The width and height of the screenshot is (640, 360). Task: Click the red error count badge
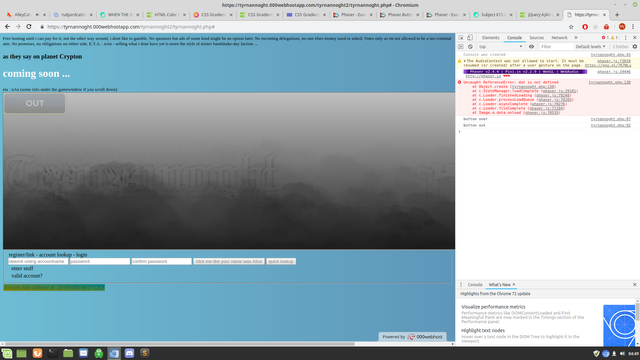(x=605, y=38)
